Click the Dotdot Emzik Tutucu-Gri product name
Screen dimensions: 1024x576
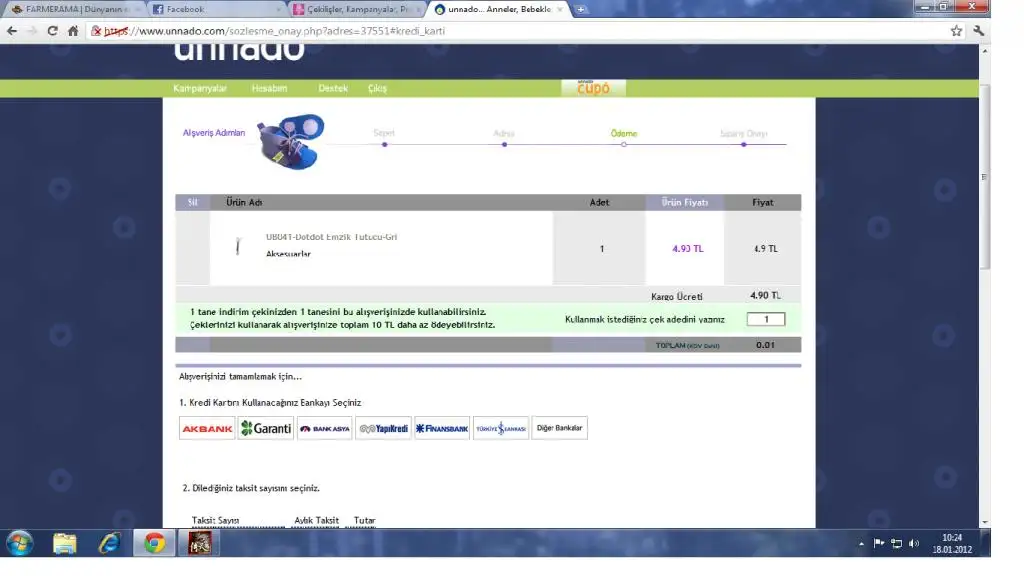pos(331,237)
